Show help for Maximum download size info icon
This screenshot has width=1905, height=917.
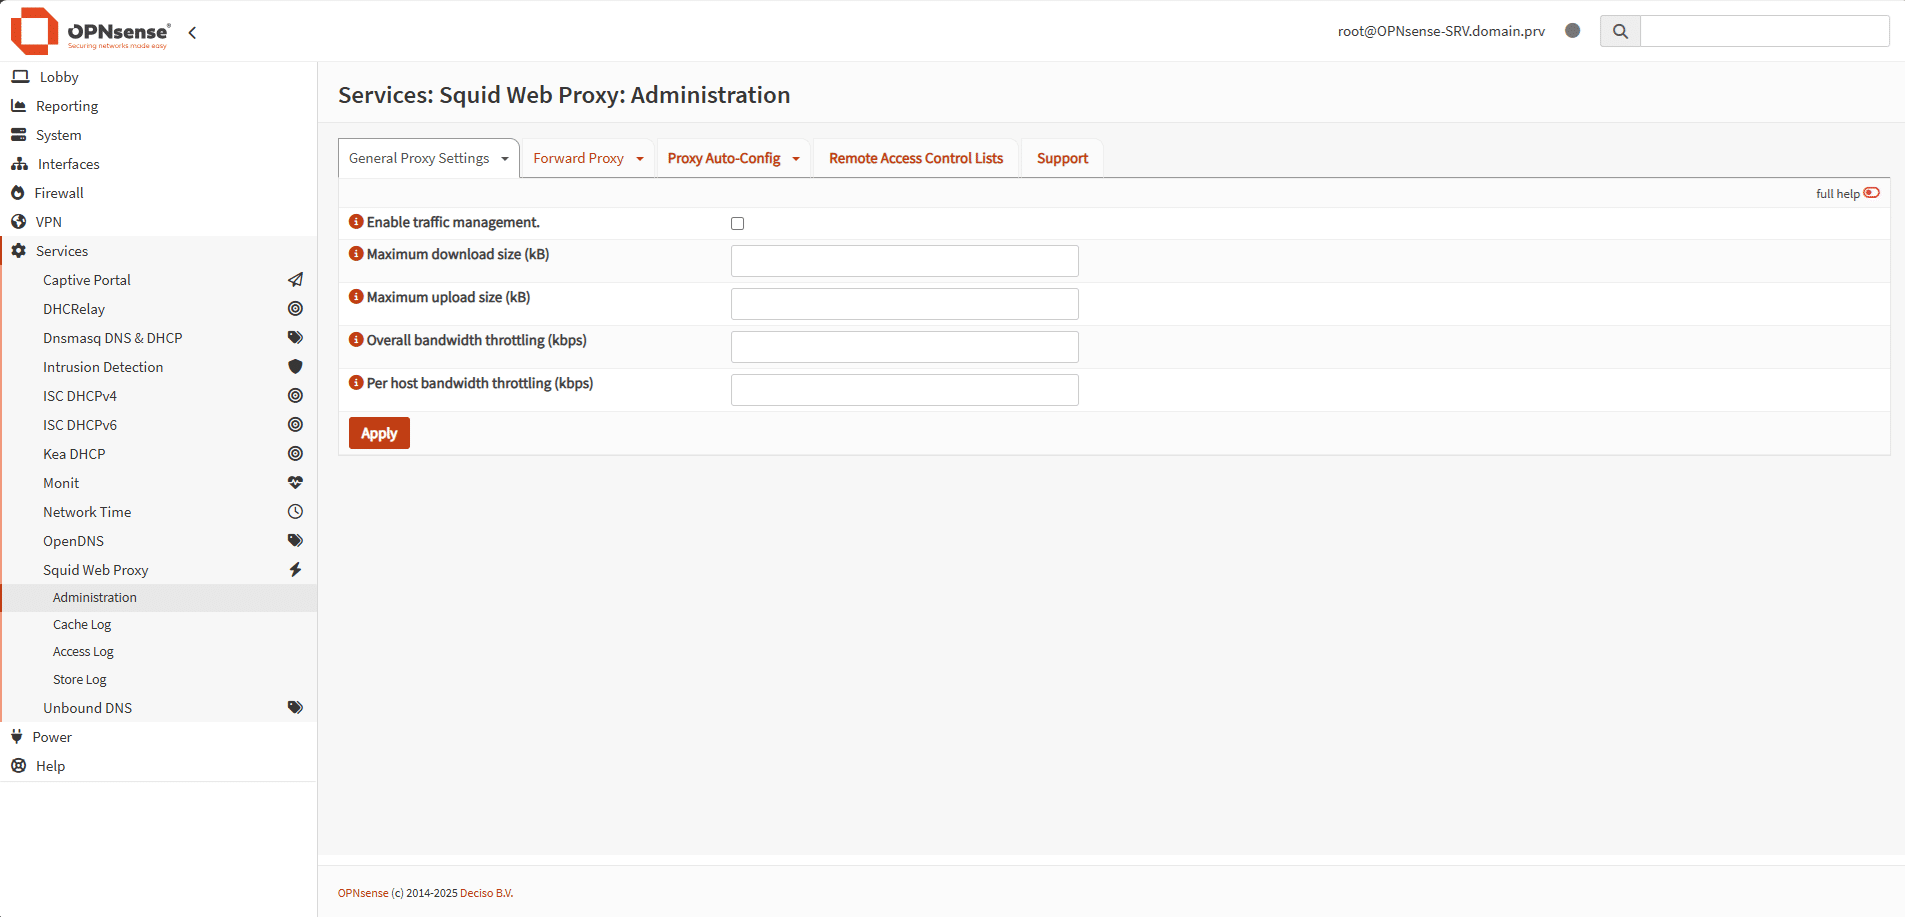point(356,254)
